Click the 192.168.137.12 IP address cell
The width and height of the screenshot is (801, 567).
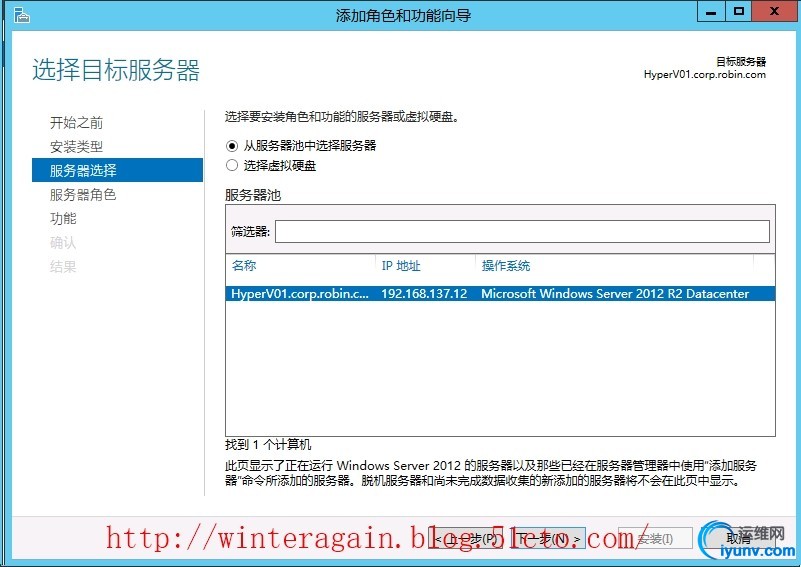pyautogui.click(x=424, y=294)
